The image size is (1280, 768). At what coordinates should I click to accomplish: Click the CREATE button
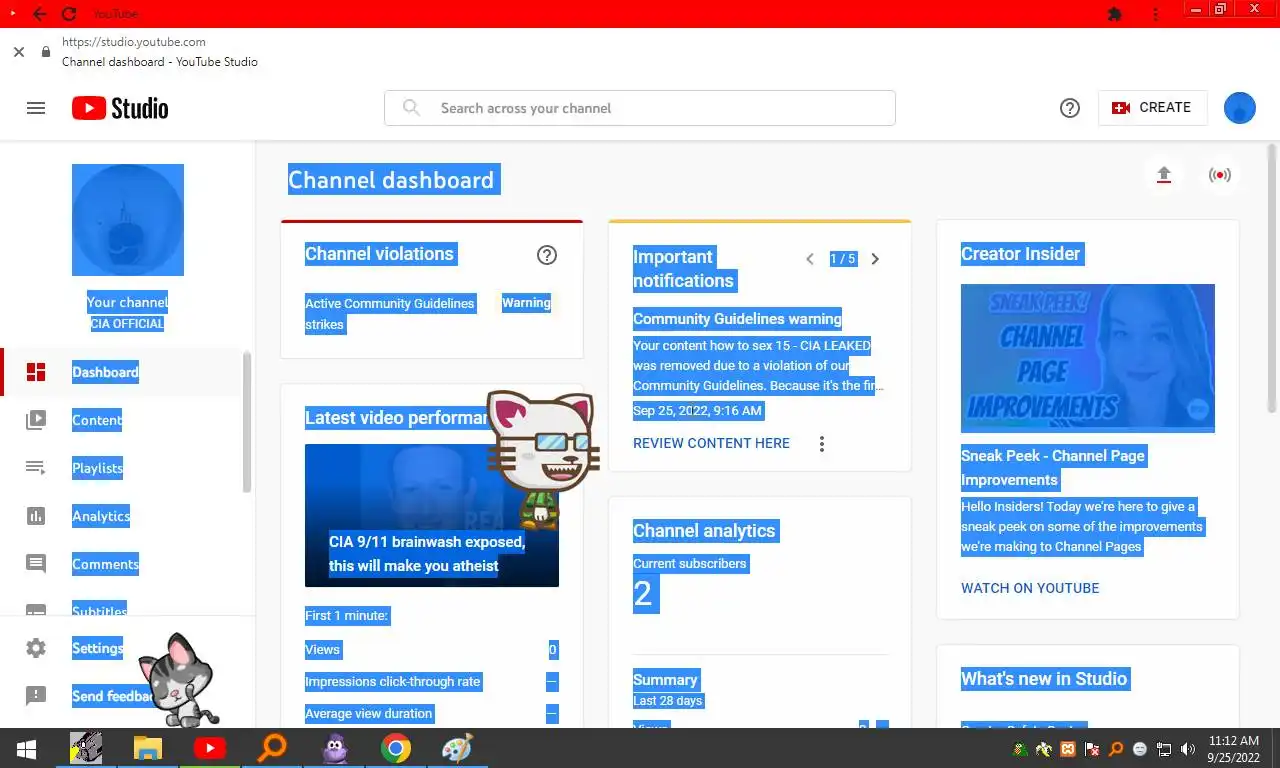(1152, 108)
